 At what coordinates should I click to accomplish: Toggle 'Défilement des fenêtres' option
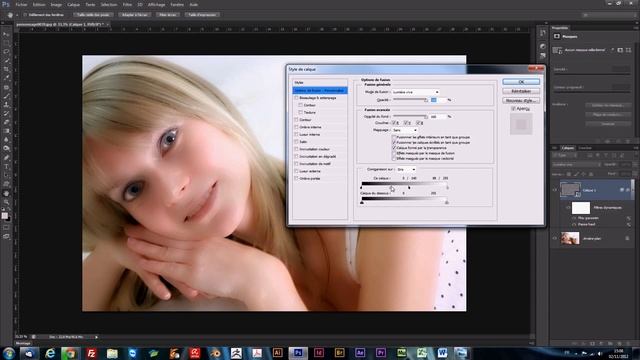tap(25, 15)
